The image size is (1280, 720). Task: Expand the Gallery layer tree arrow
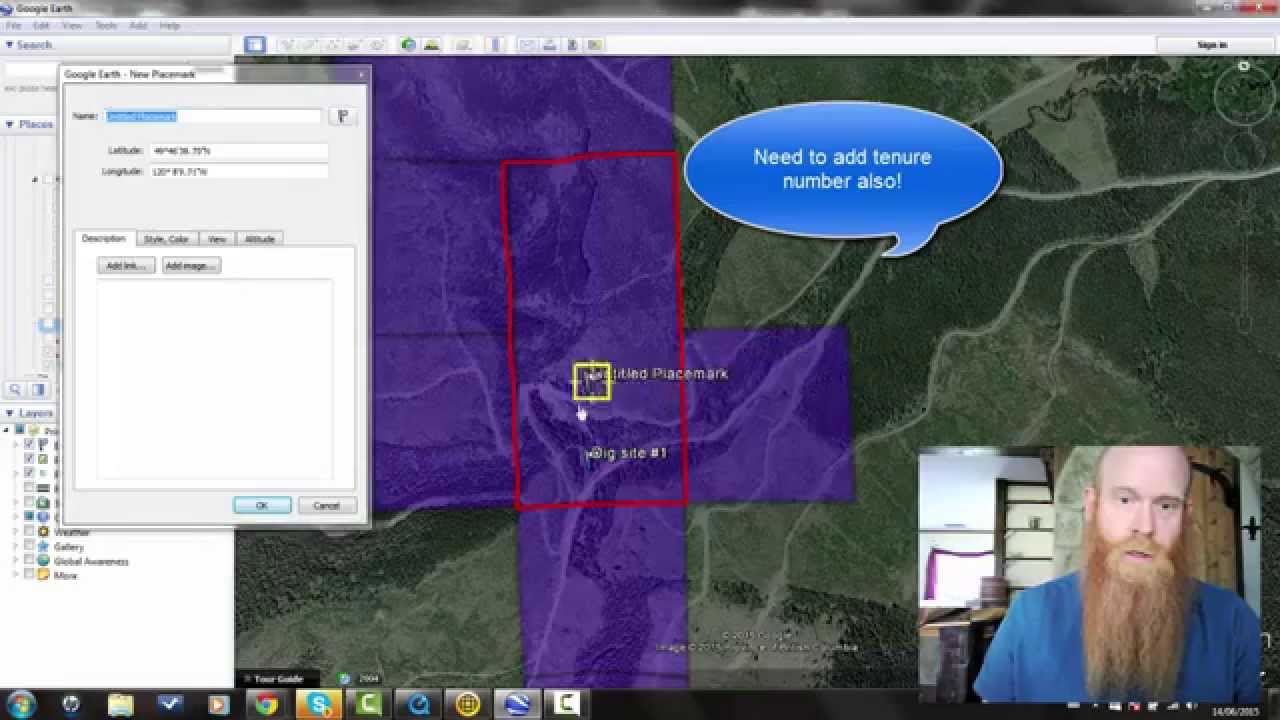point(15,546)
